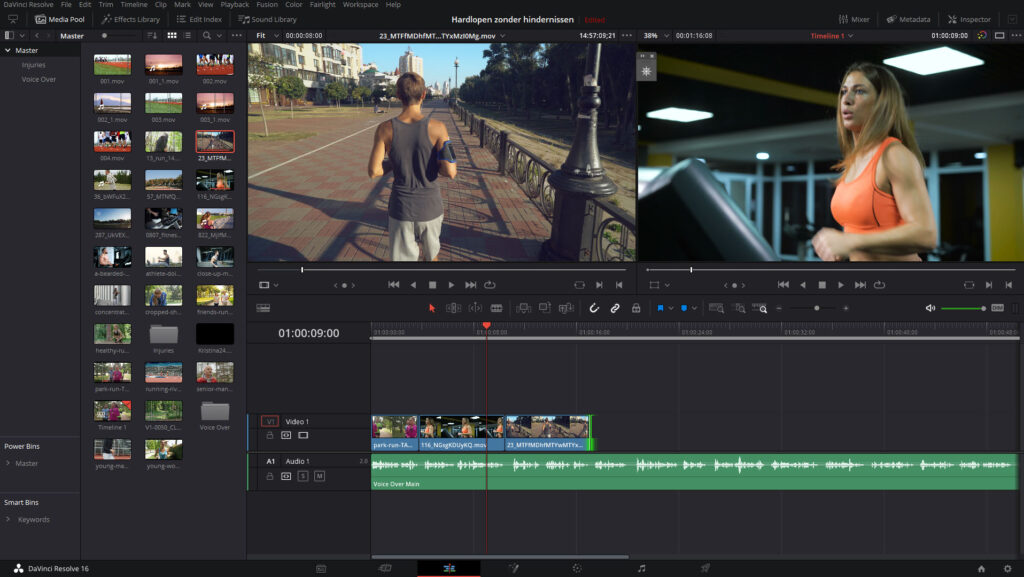Open the Clip menu
Image resolution: width=1024 pixels, height=577 pixels.
[161, 5]
